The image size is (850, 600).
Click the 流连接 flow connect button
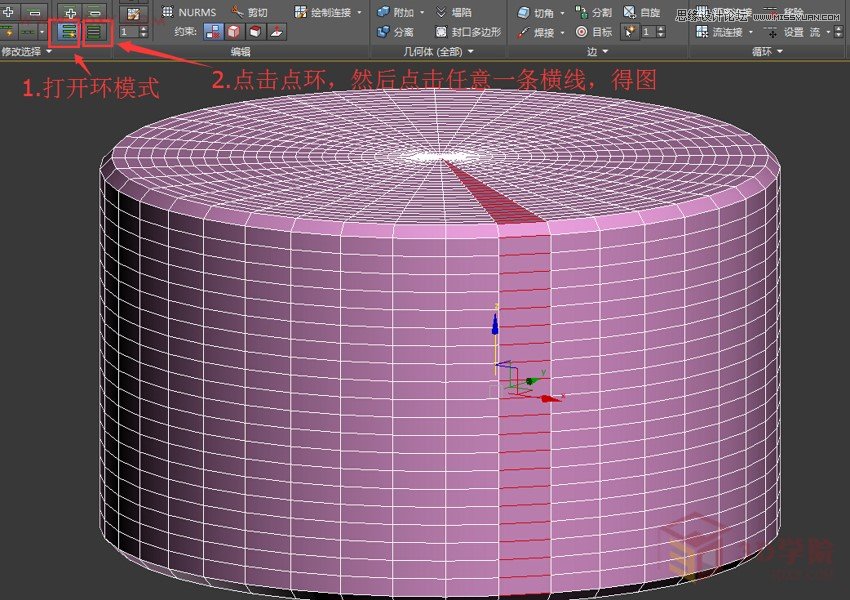pos(720,32)
